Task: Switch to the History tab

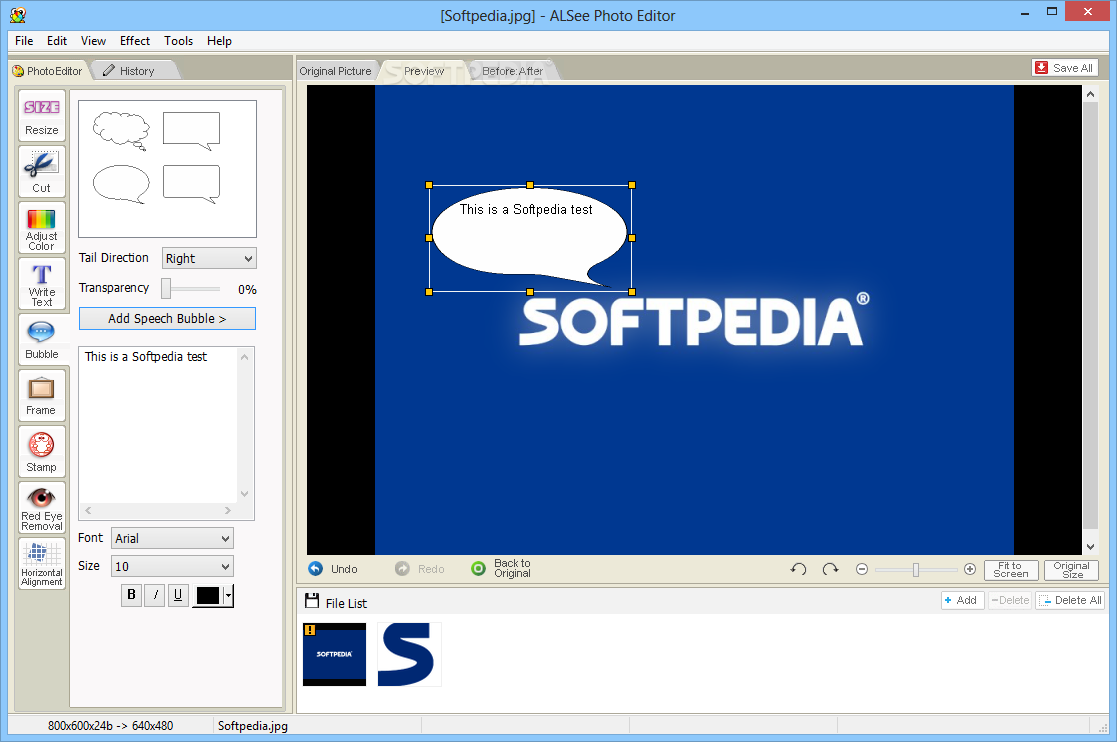Action: pos(135,71)
